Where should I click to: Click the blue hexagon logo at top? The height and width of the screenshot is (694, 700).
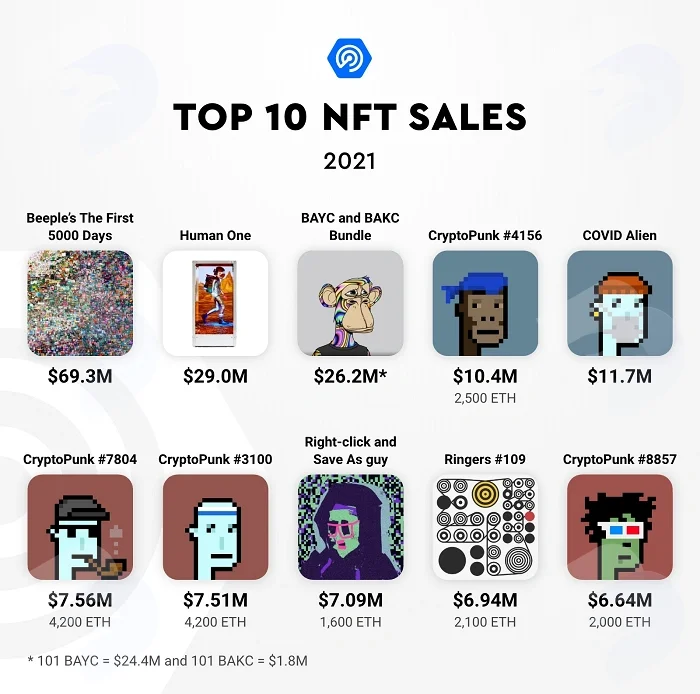click(x=350, y=58)
